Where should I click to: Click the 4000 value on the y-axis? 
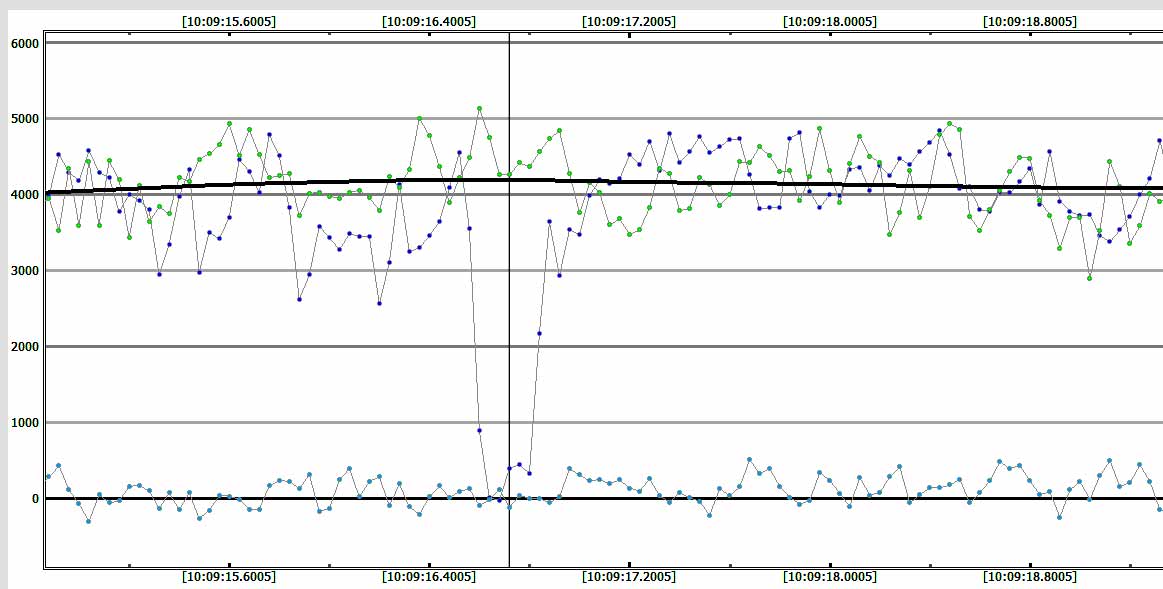24,195
